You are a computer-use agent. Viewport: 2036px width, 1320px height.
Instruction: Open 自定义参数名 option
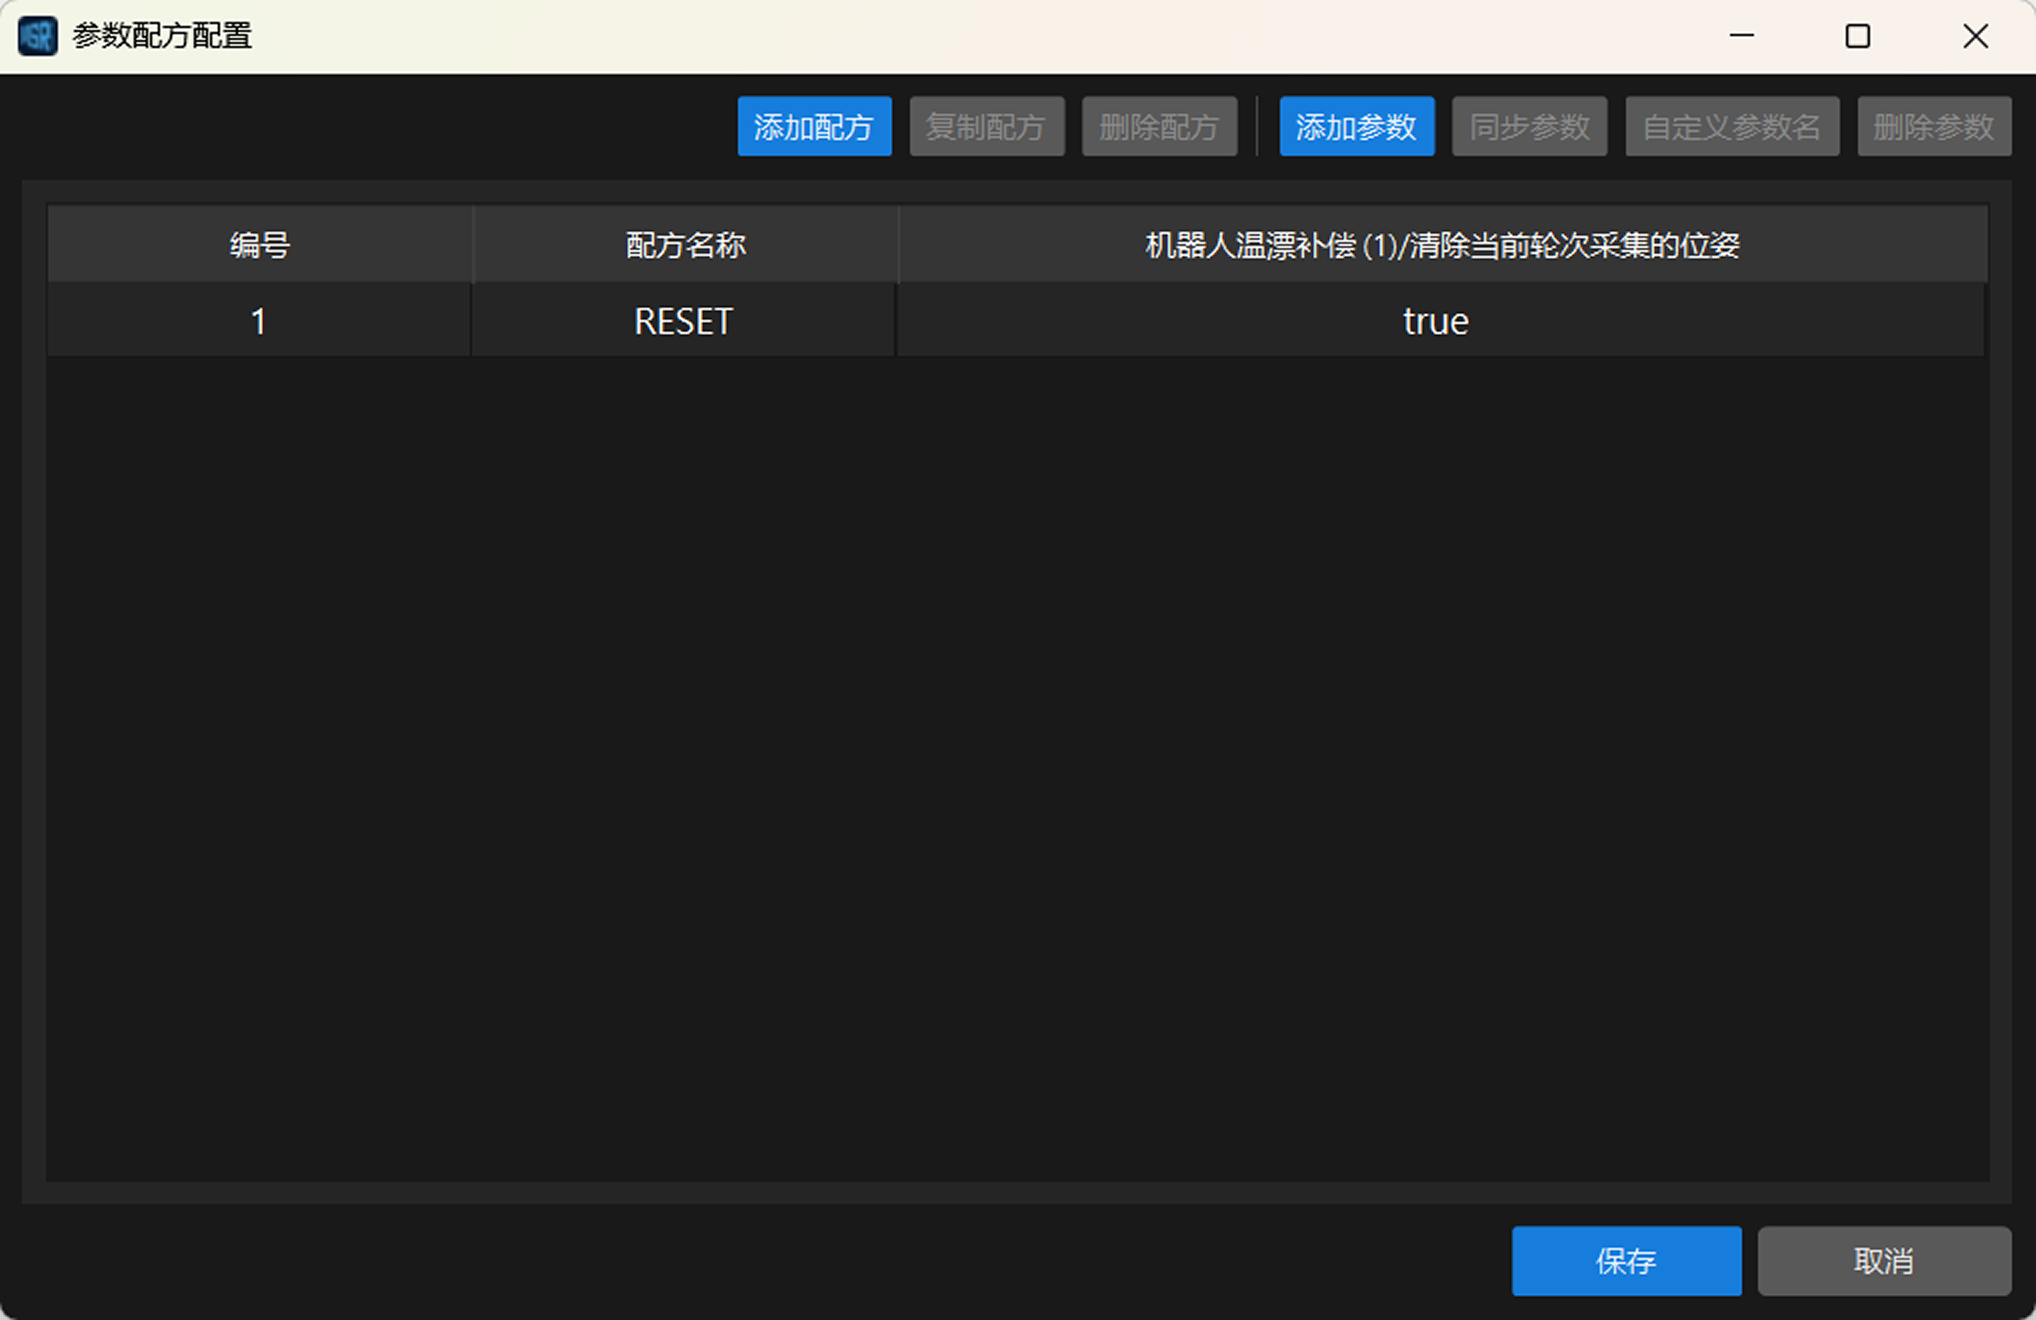pos(1732,126)
